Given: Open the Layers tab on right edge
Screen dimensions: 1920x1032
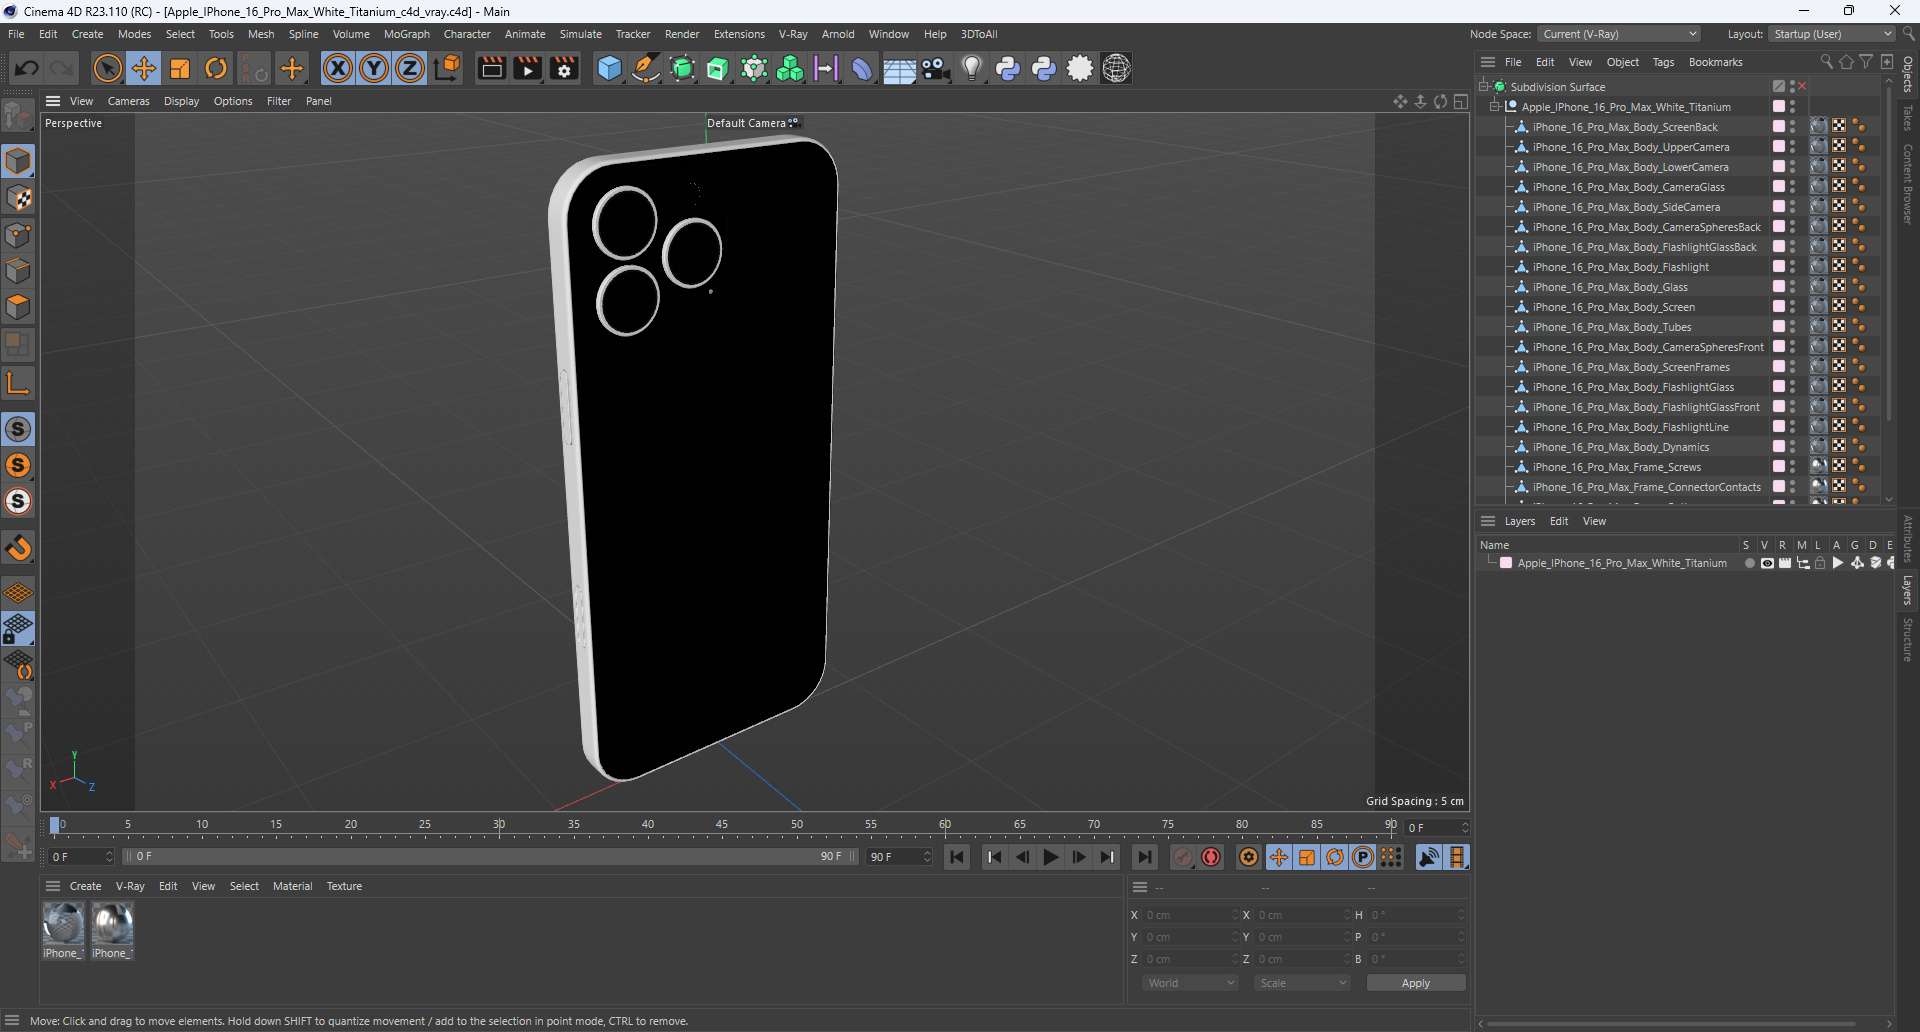Looking at the screenshot, I should point(1908,589).
